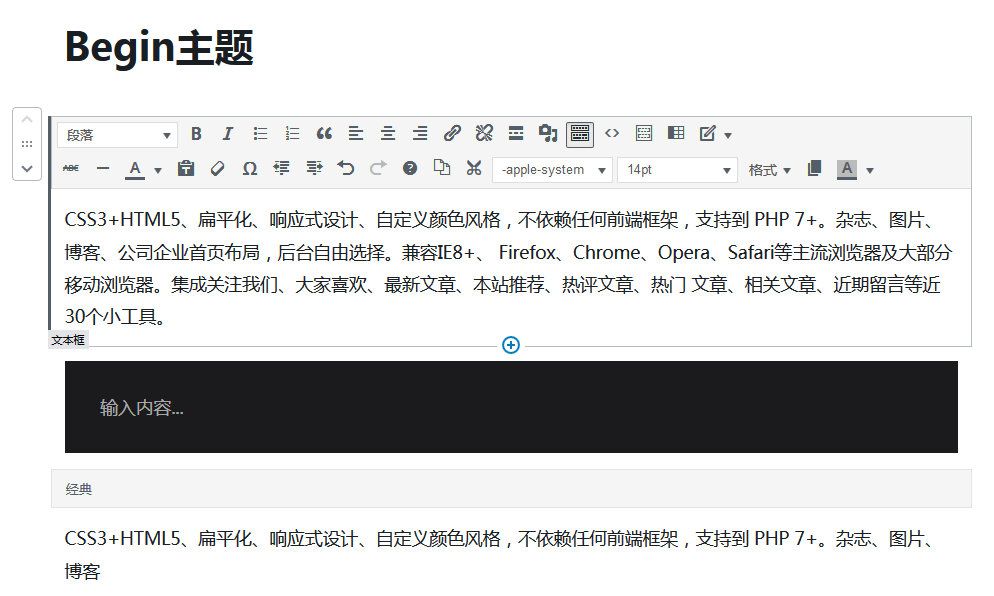This screenshot has width=994, height=596.
Task: Redo the last undone action
Action: 378,169
